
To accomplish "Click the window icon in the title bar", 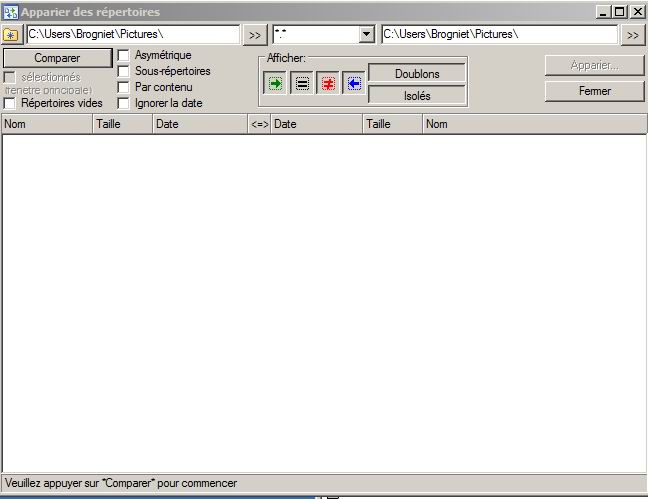I will pyautogui.click(x=11, y=12).
